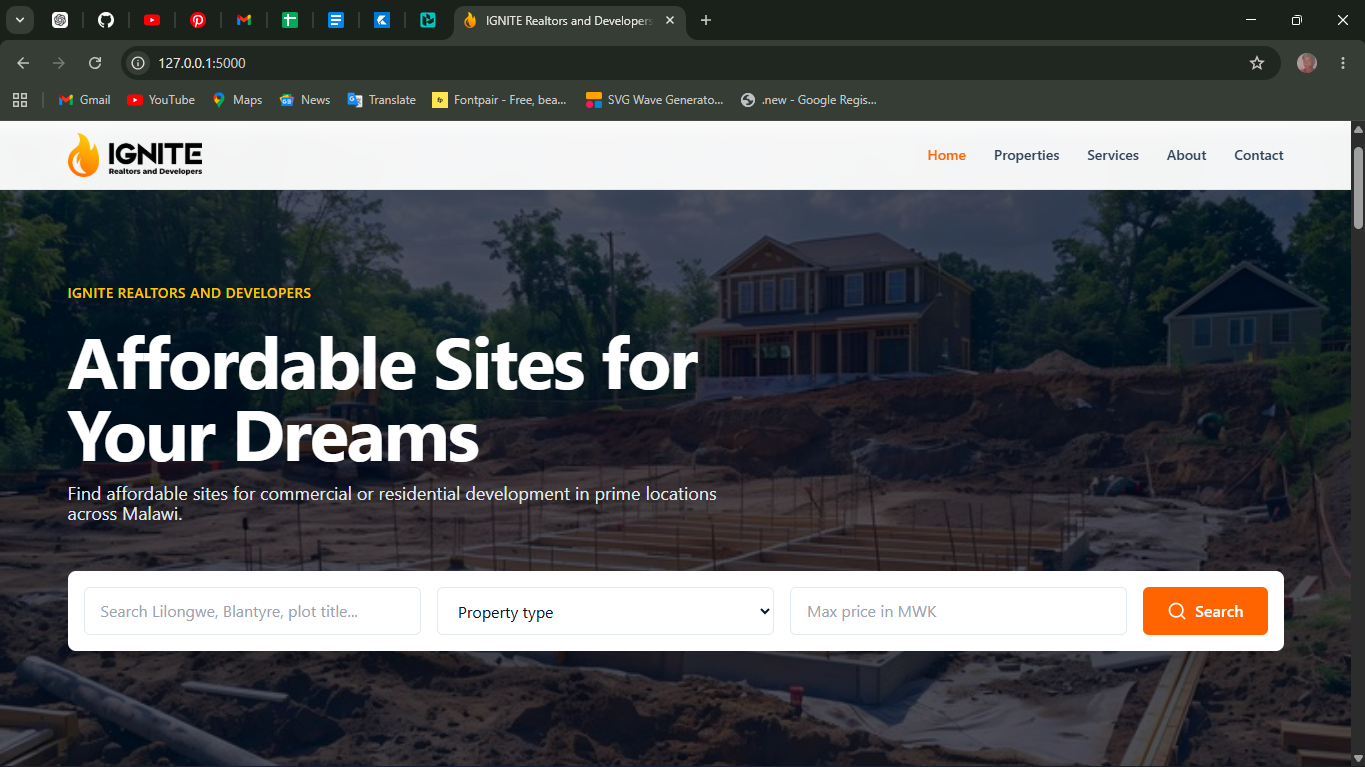This screenshot has width=1365, height=767.
Task: Focus the Search Lilongwe, Blantyre location field
Action: click(x=252, y=611)
